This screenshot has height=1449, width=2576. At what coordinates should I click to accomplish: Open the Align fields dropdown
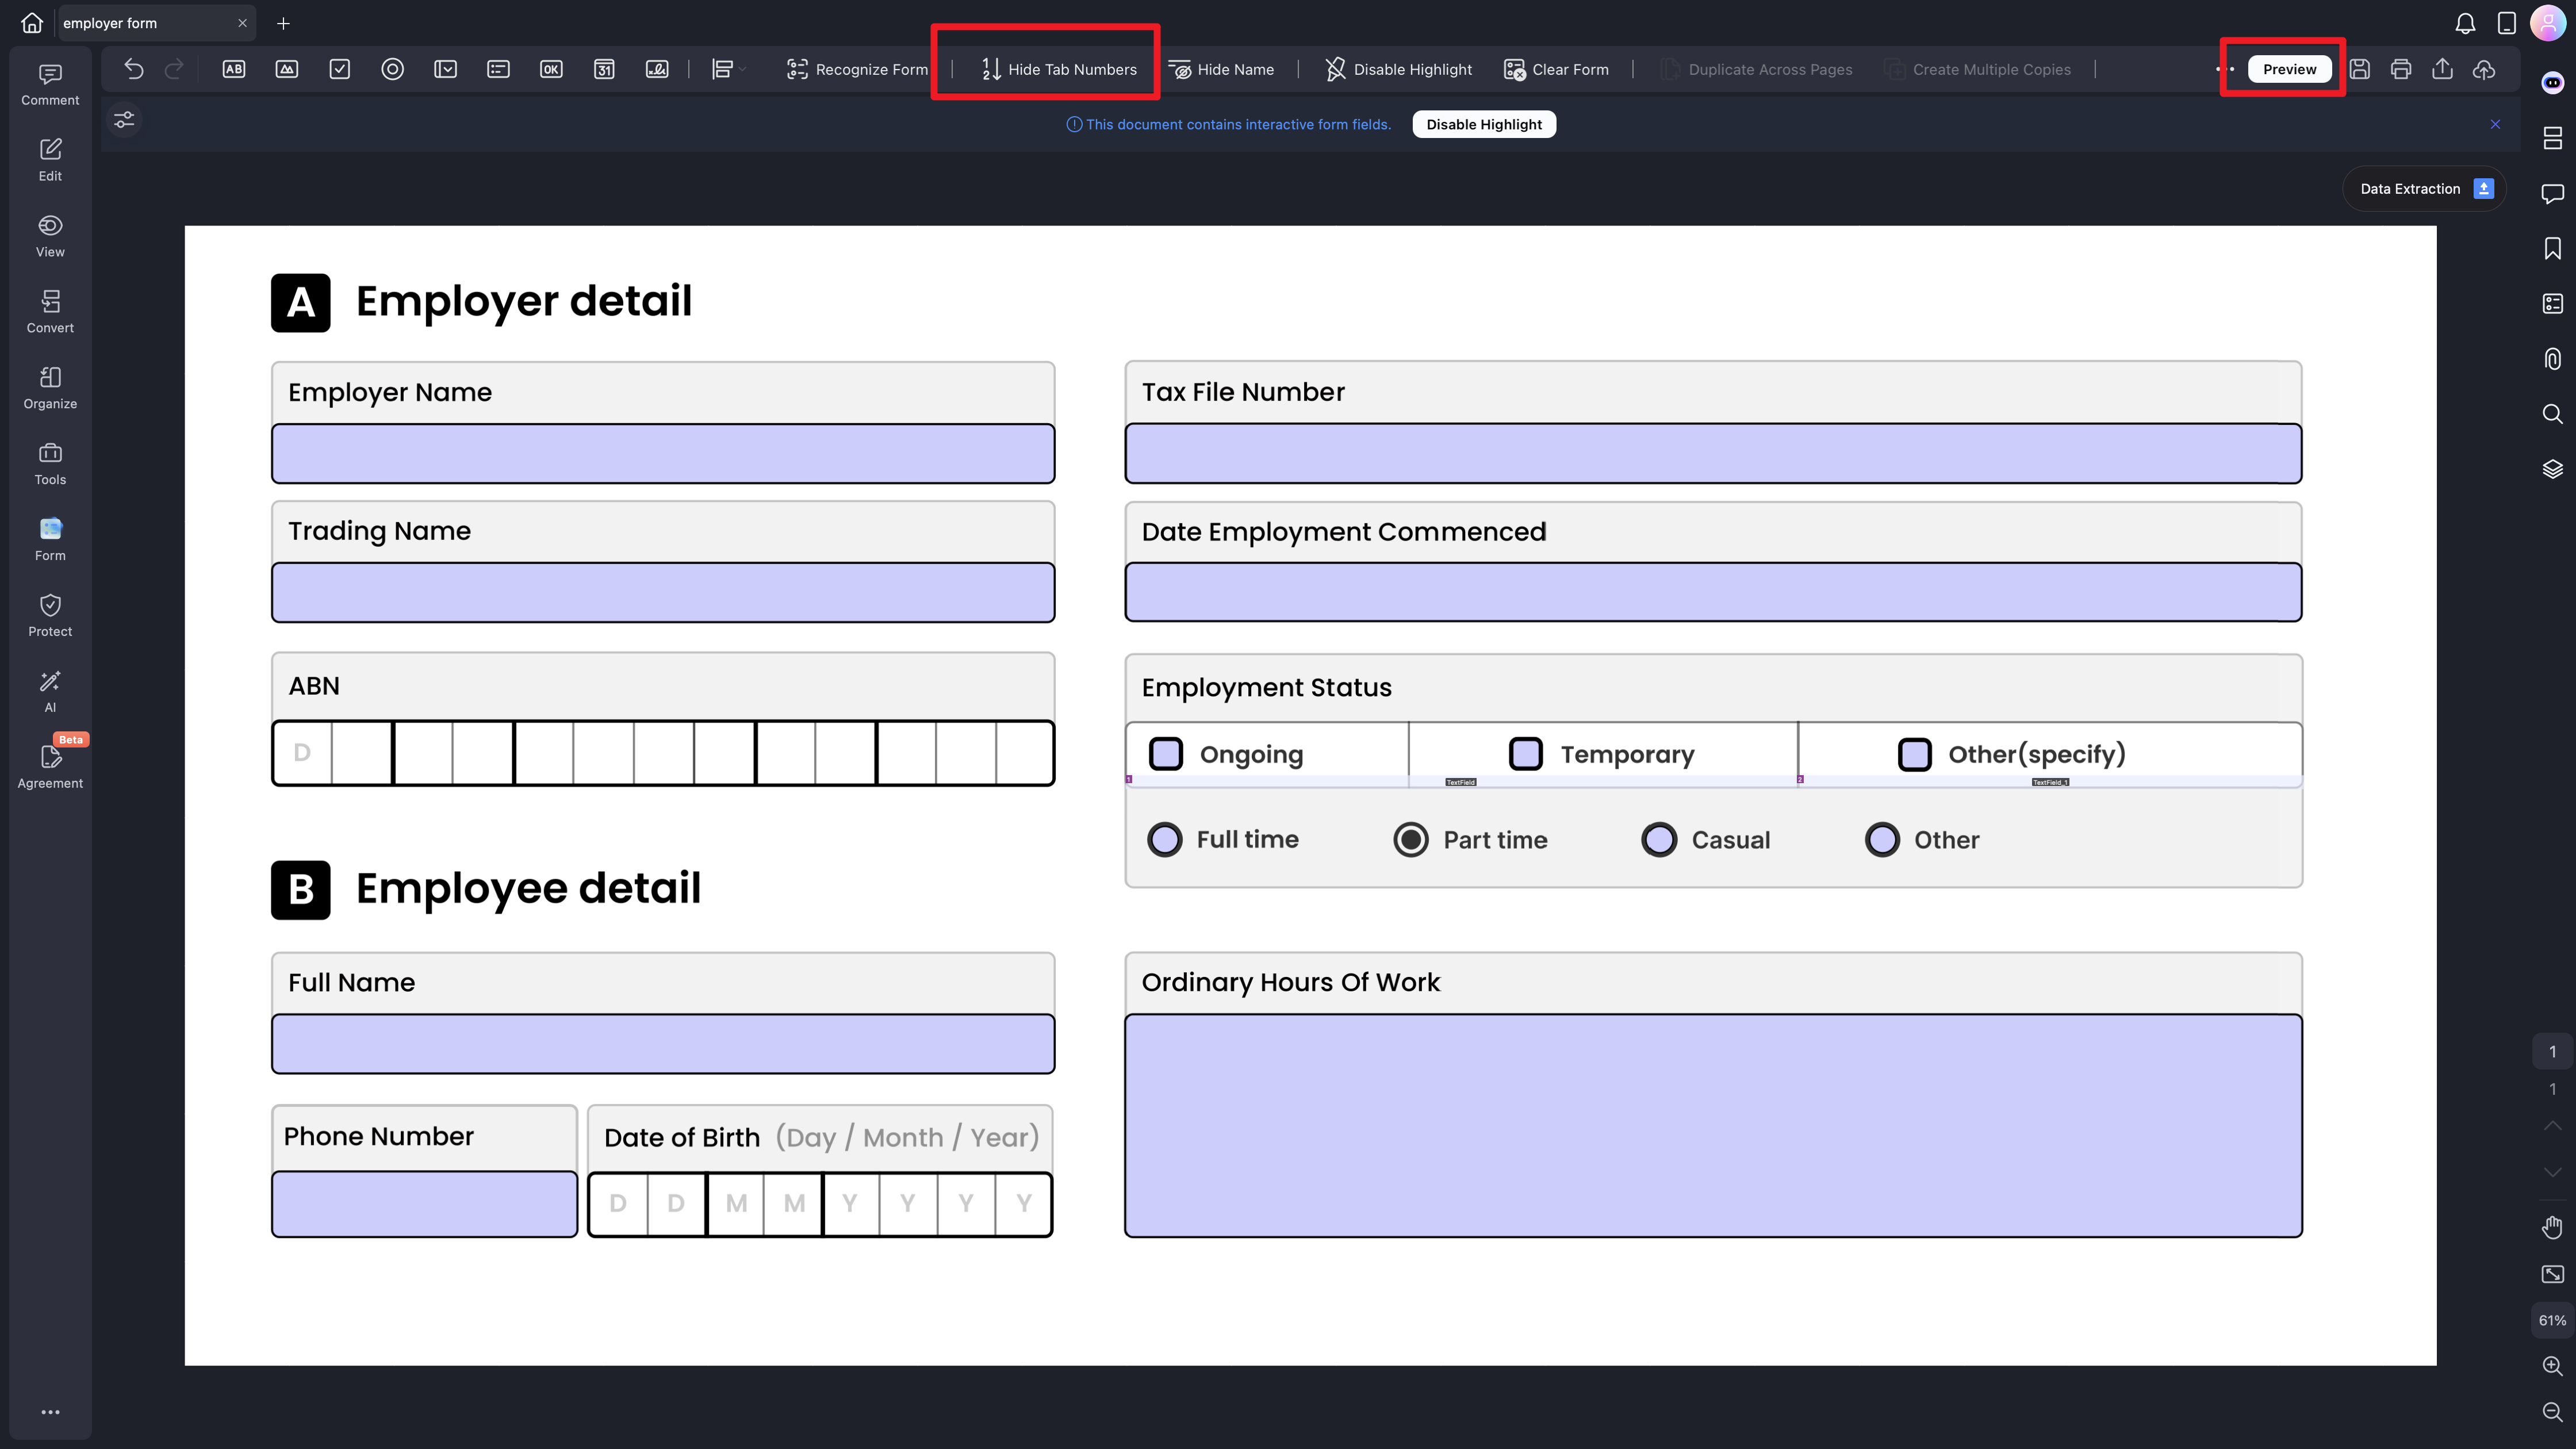pyautogui.click(x=729, y=69)
